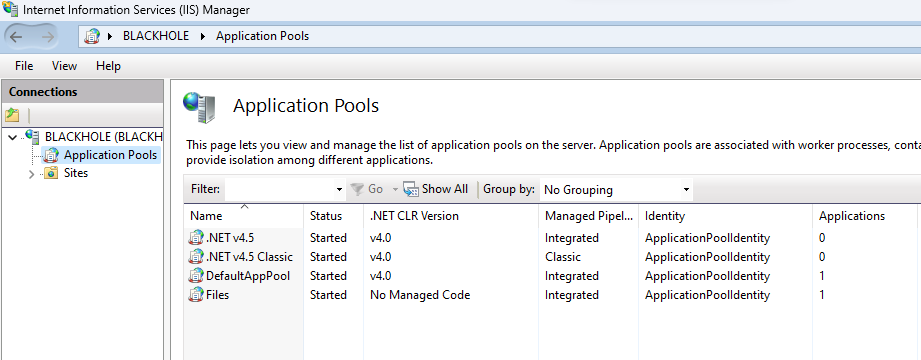Screen dimensions: 921x360
Task: Click the Connections toolbar connect icon
Action: tap(12, 115)
